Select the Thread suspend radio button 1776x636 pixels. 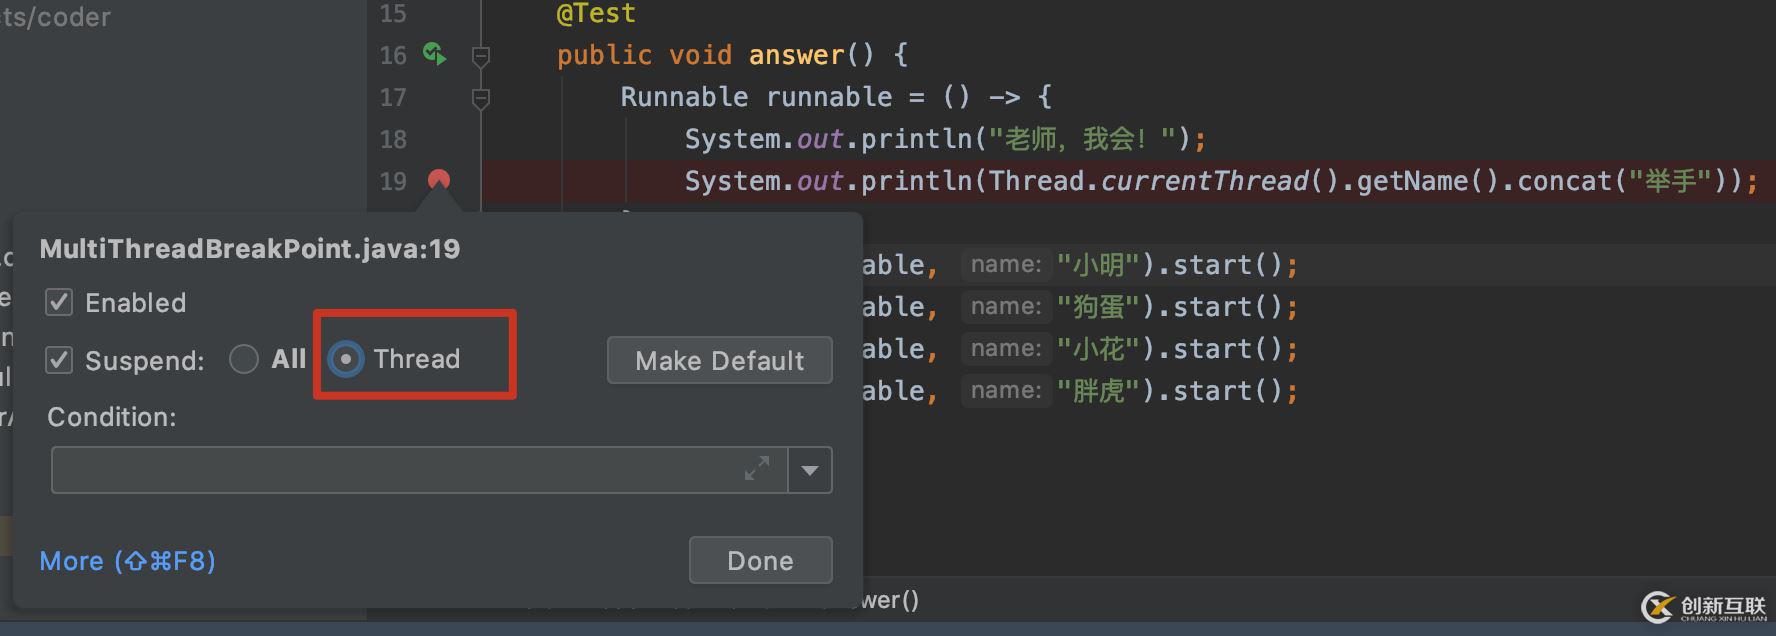(x=346, y=359)
